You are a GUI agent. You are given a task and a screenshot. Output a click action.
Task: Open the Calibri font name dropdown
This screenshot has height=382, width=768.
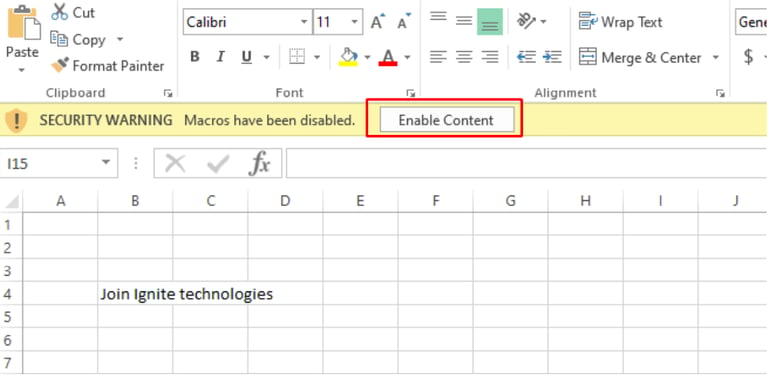tap(304, 22)
